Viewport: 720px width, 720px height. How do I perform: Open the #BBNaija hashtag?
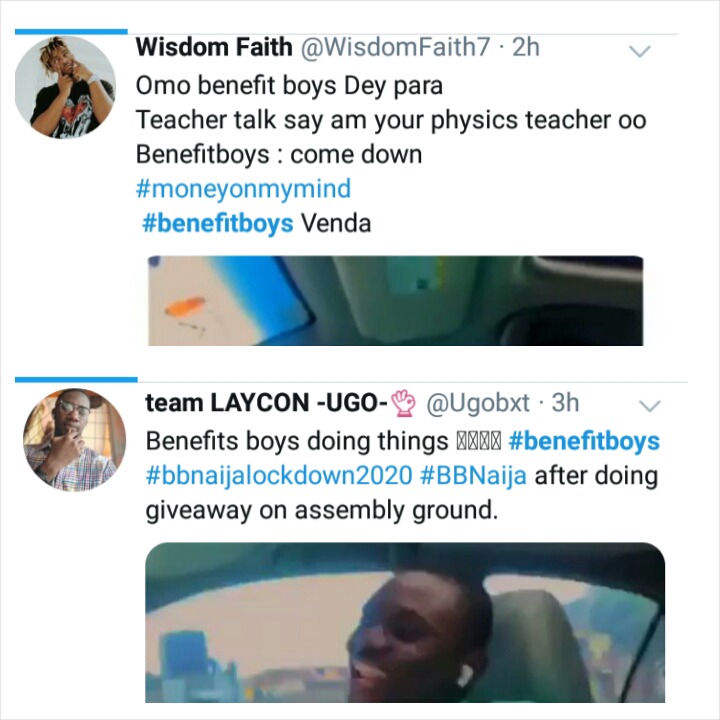point(473,475)
